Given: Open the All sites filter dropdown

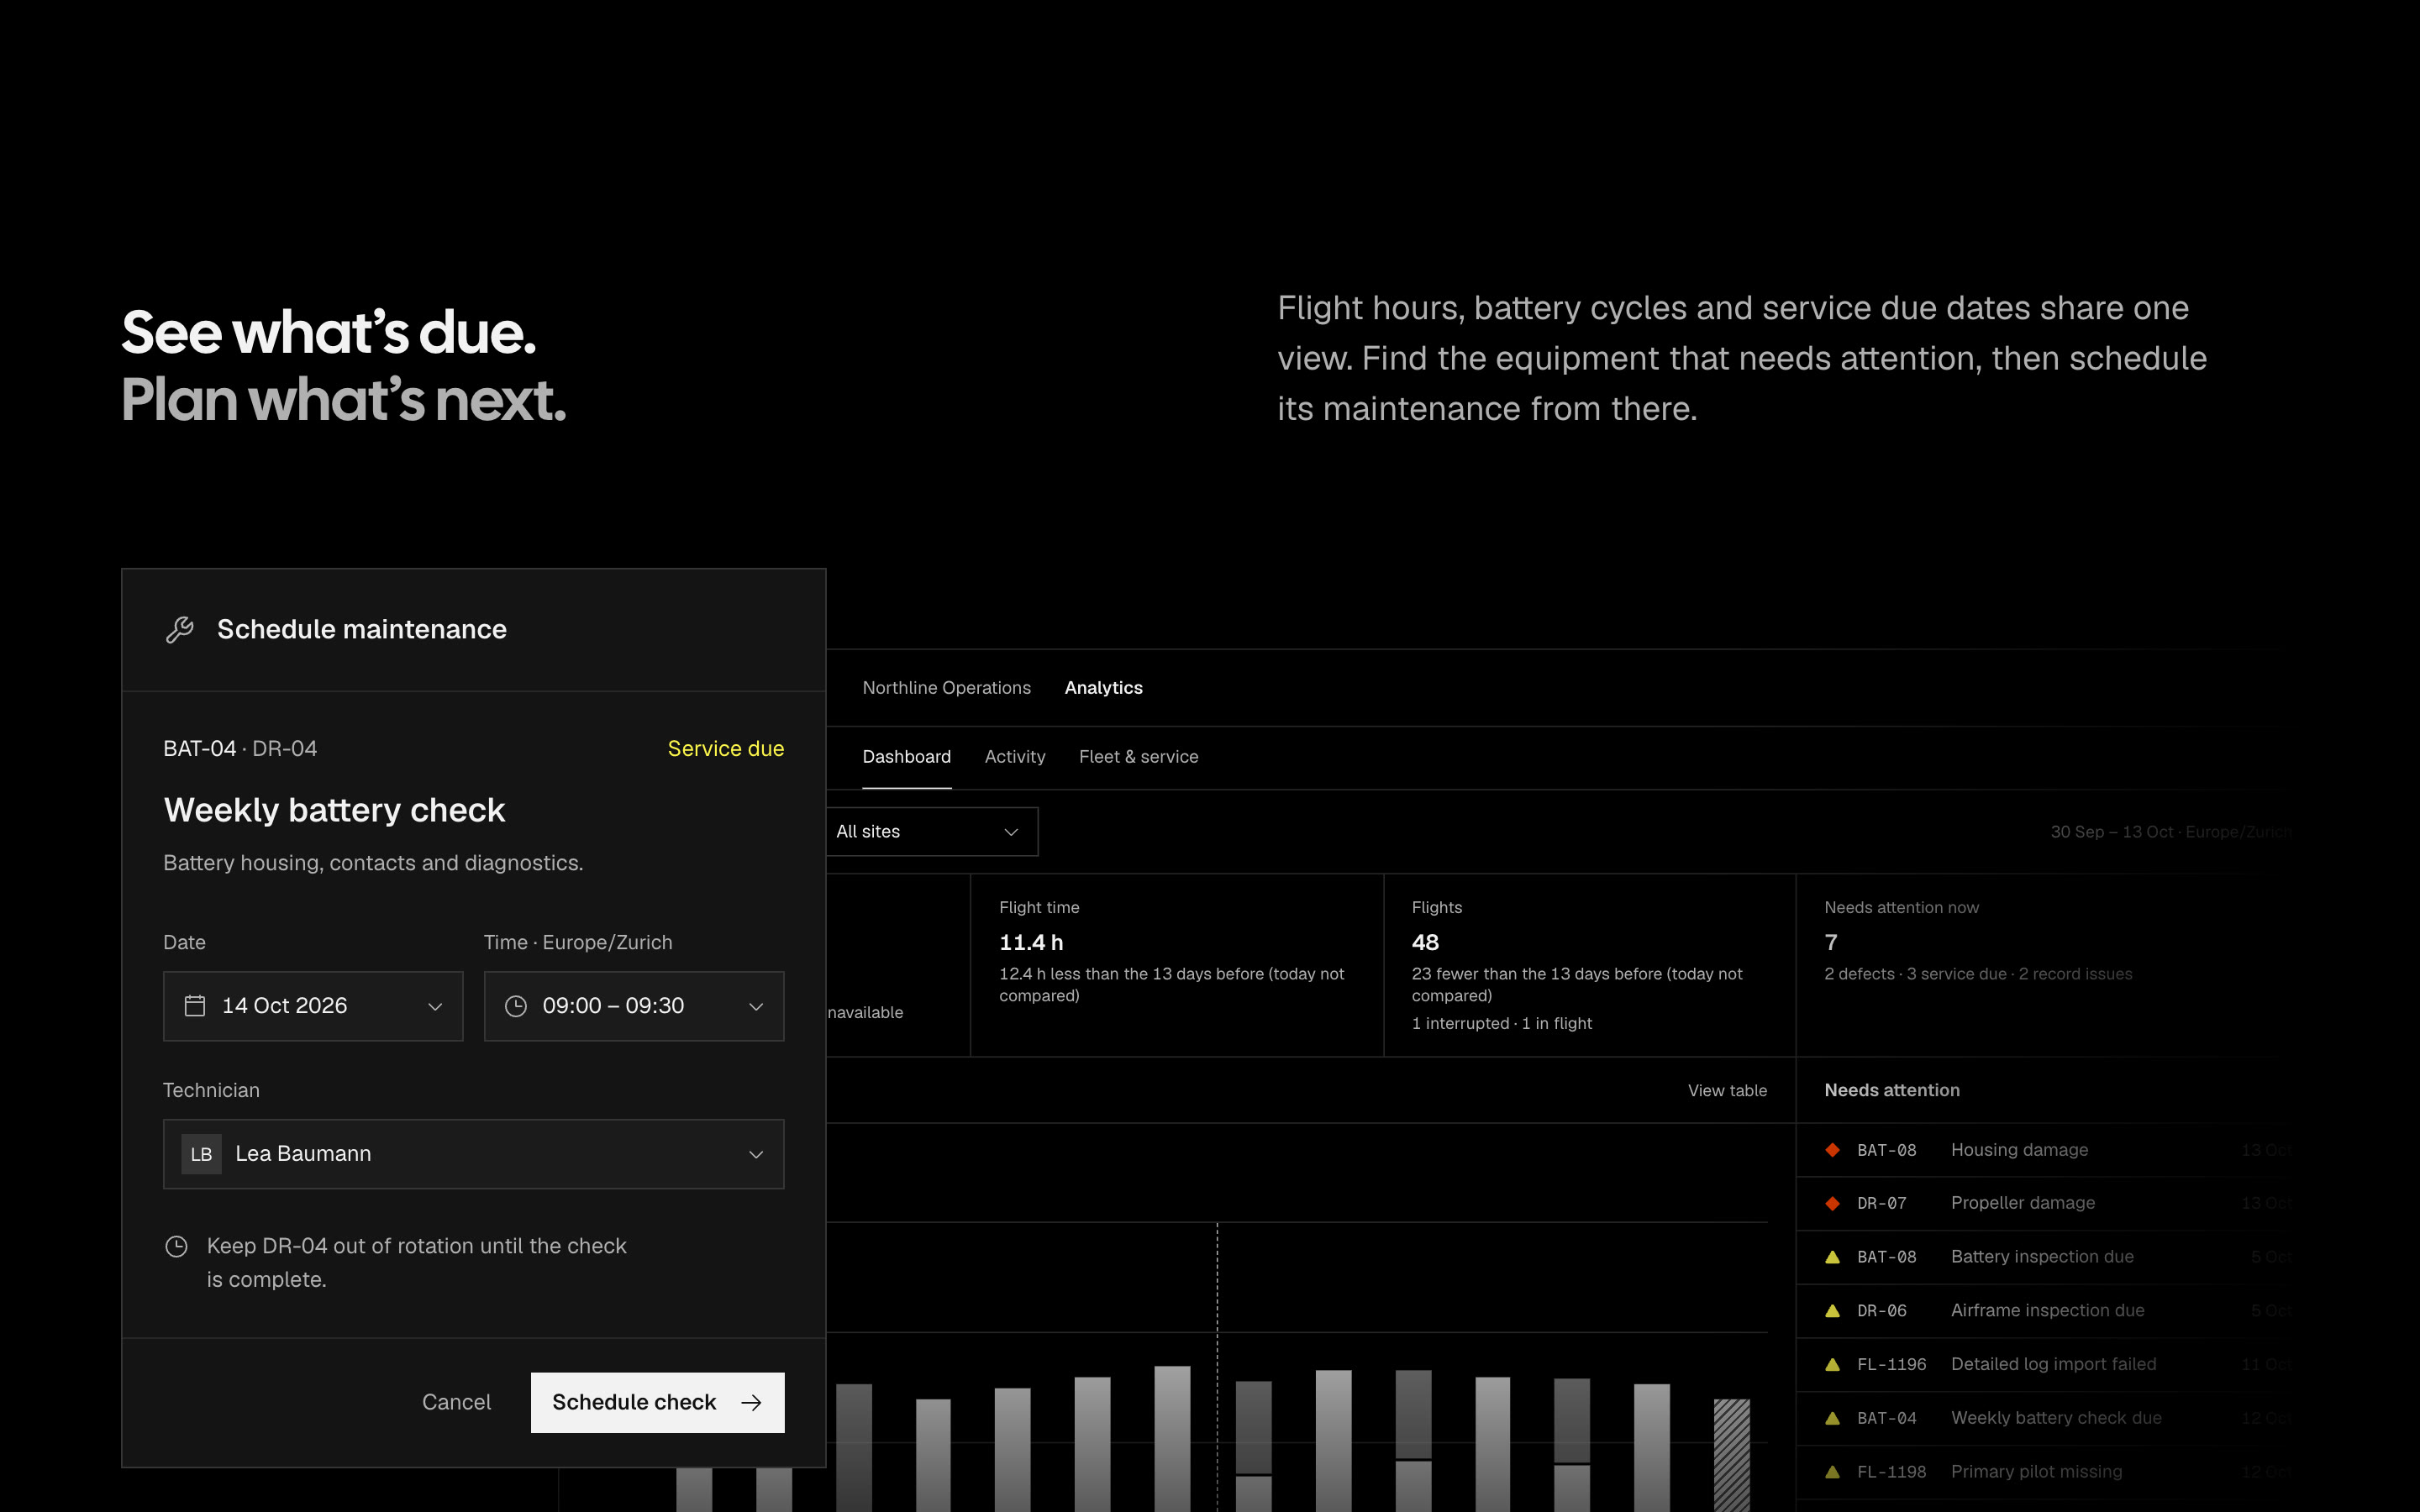Looking at the screenshot, I should (931, 832).
